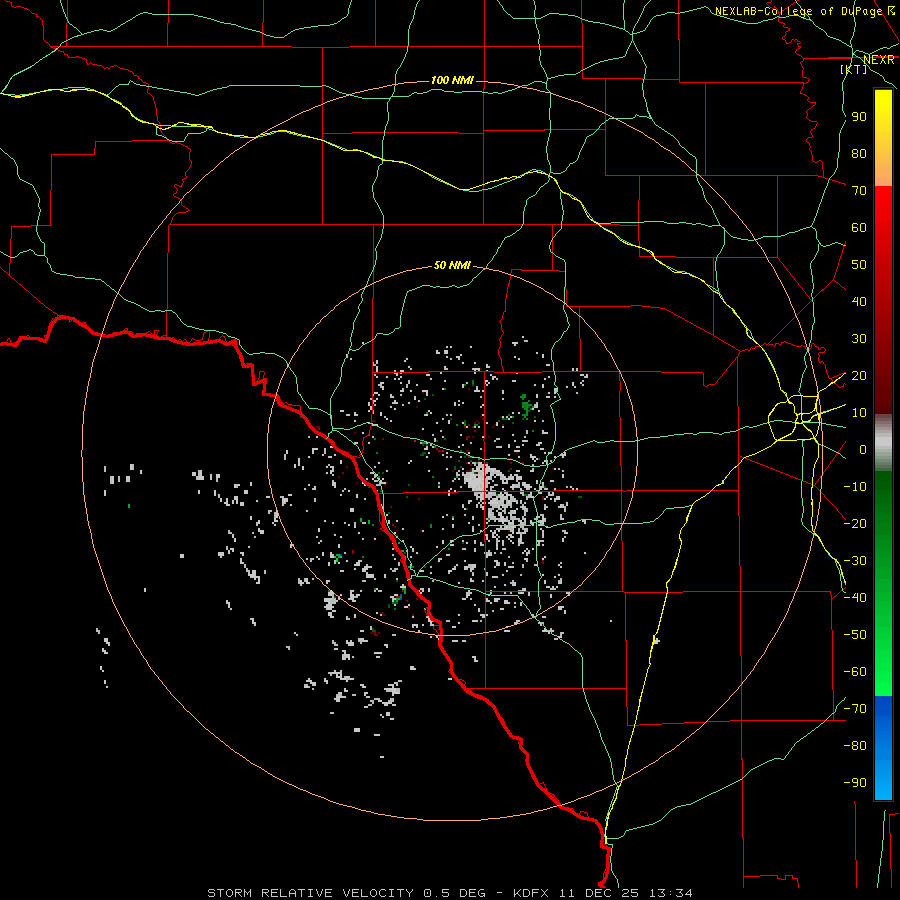Viewport: 900px width, 900px height.
Task: Click the 60 value on the color scale
Action: click(859, 228)
